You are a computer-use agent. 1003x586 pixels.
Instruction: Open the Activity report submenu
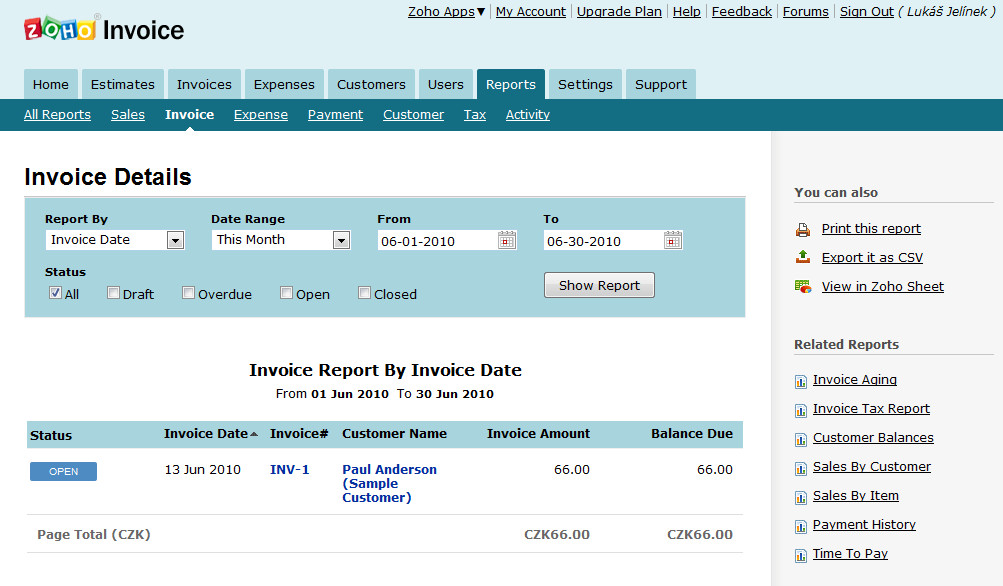click(x=528, y=115)
